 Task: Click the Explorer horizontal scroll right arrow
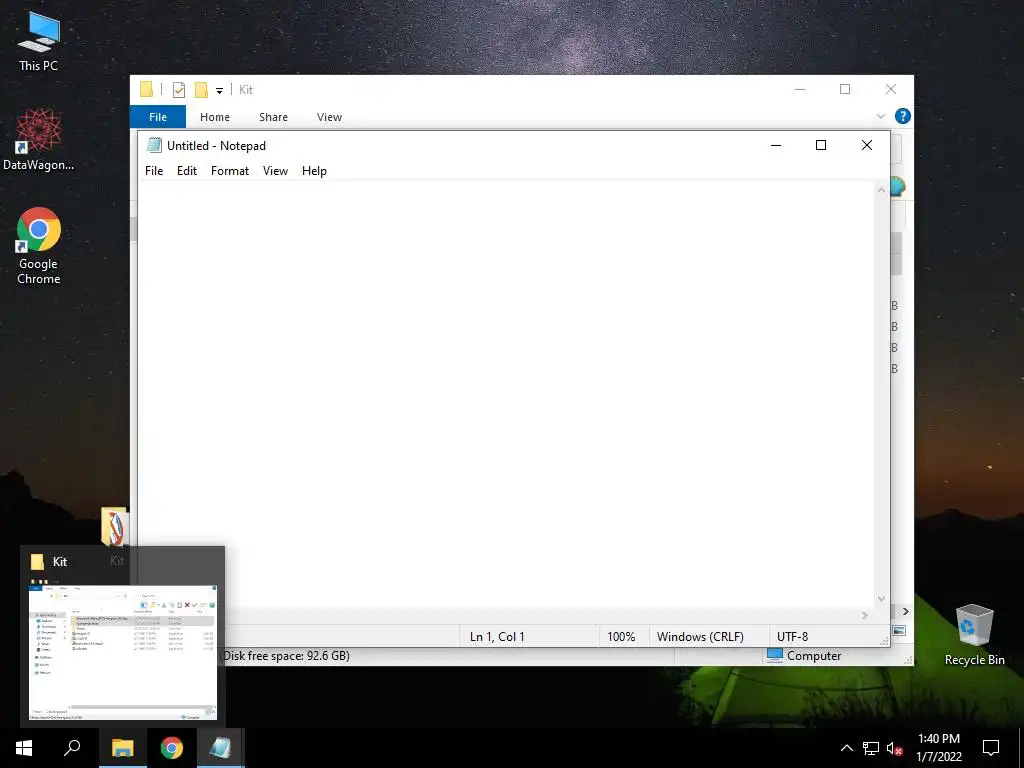coord(905,611)
